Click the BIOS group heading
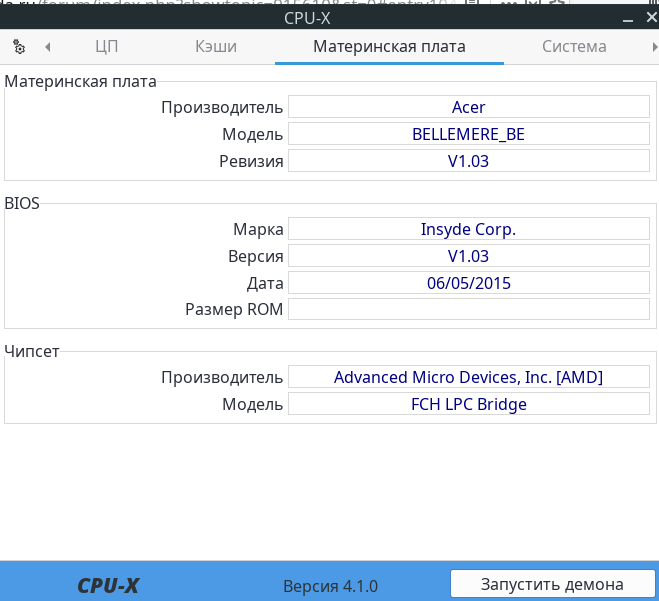 click(22, 203)
